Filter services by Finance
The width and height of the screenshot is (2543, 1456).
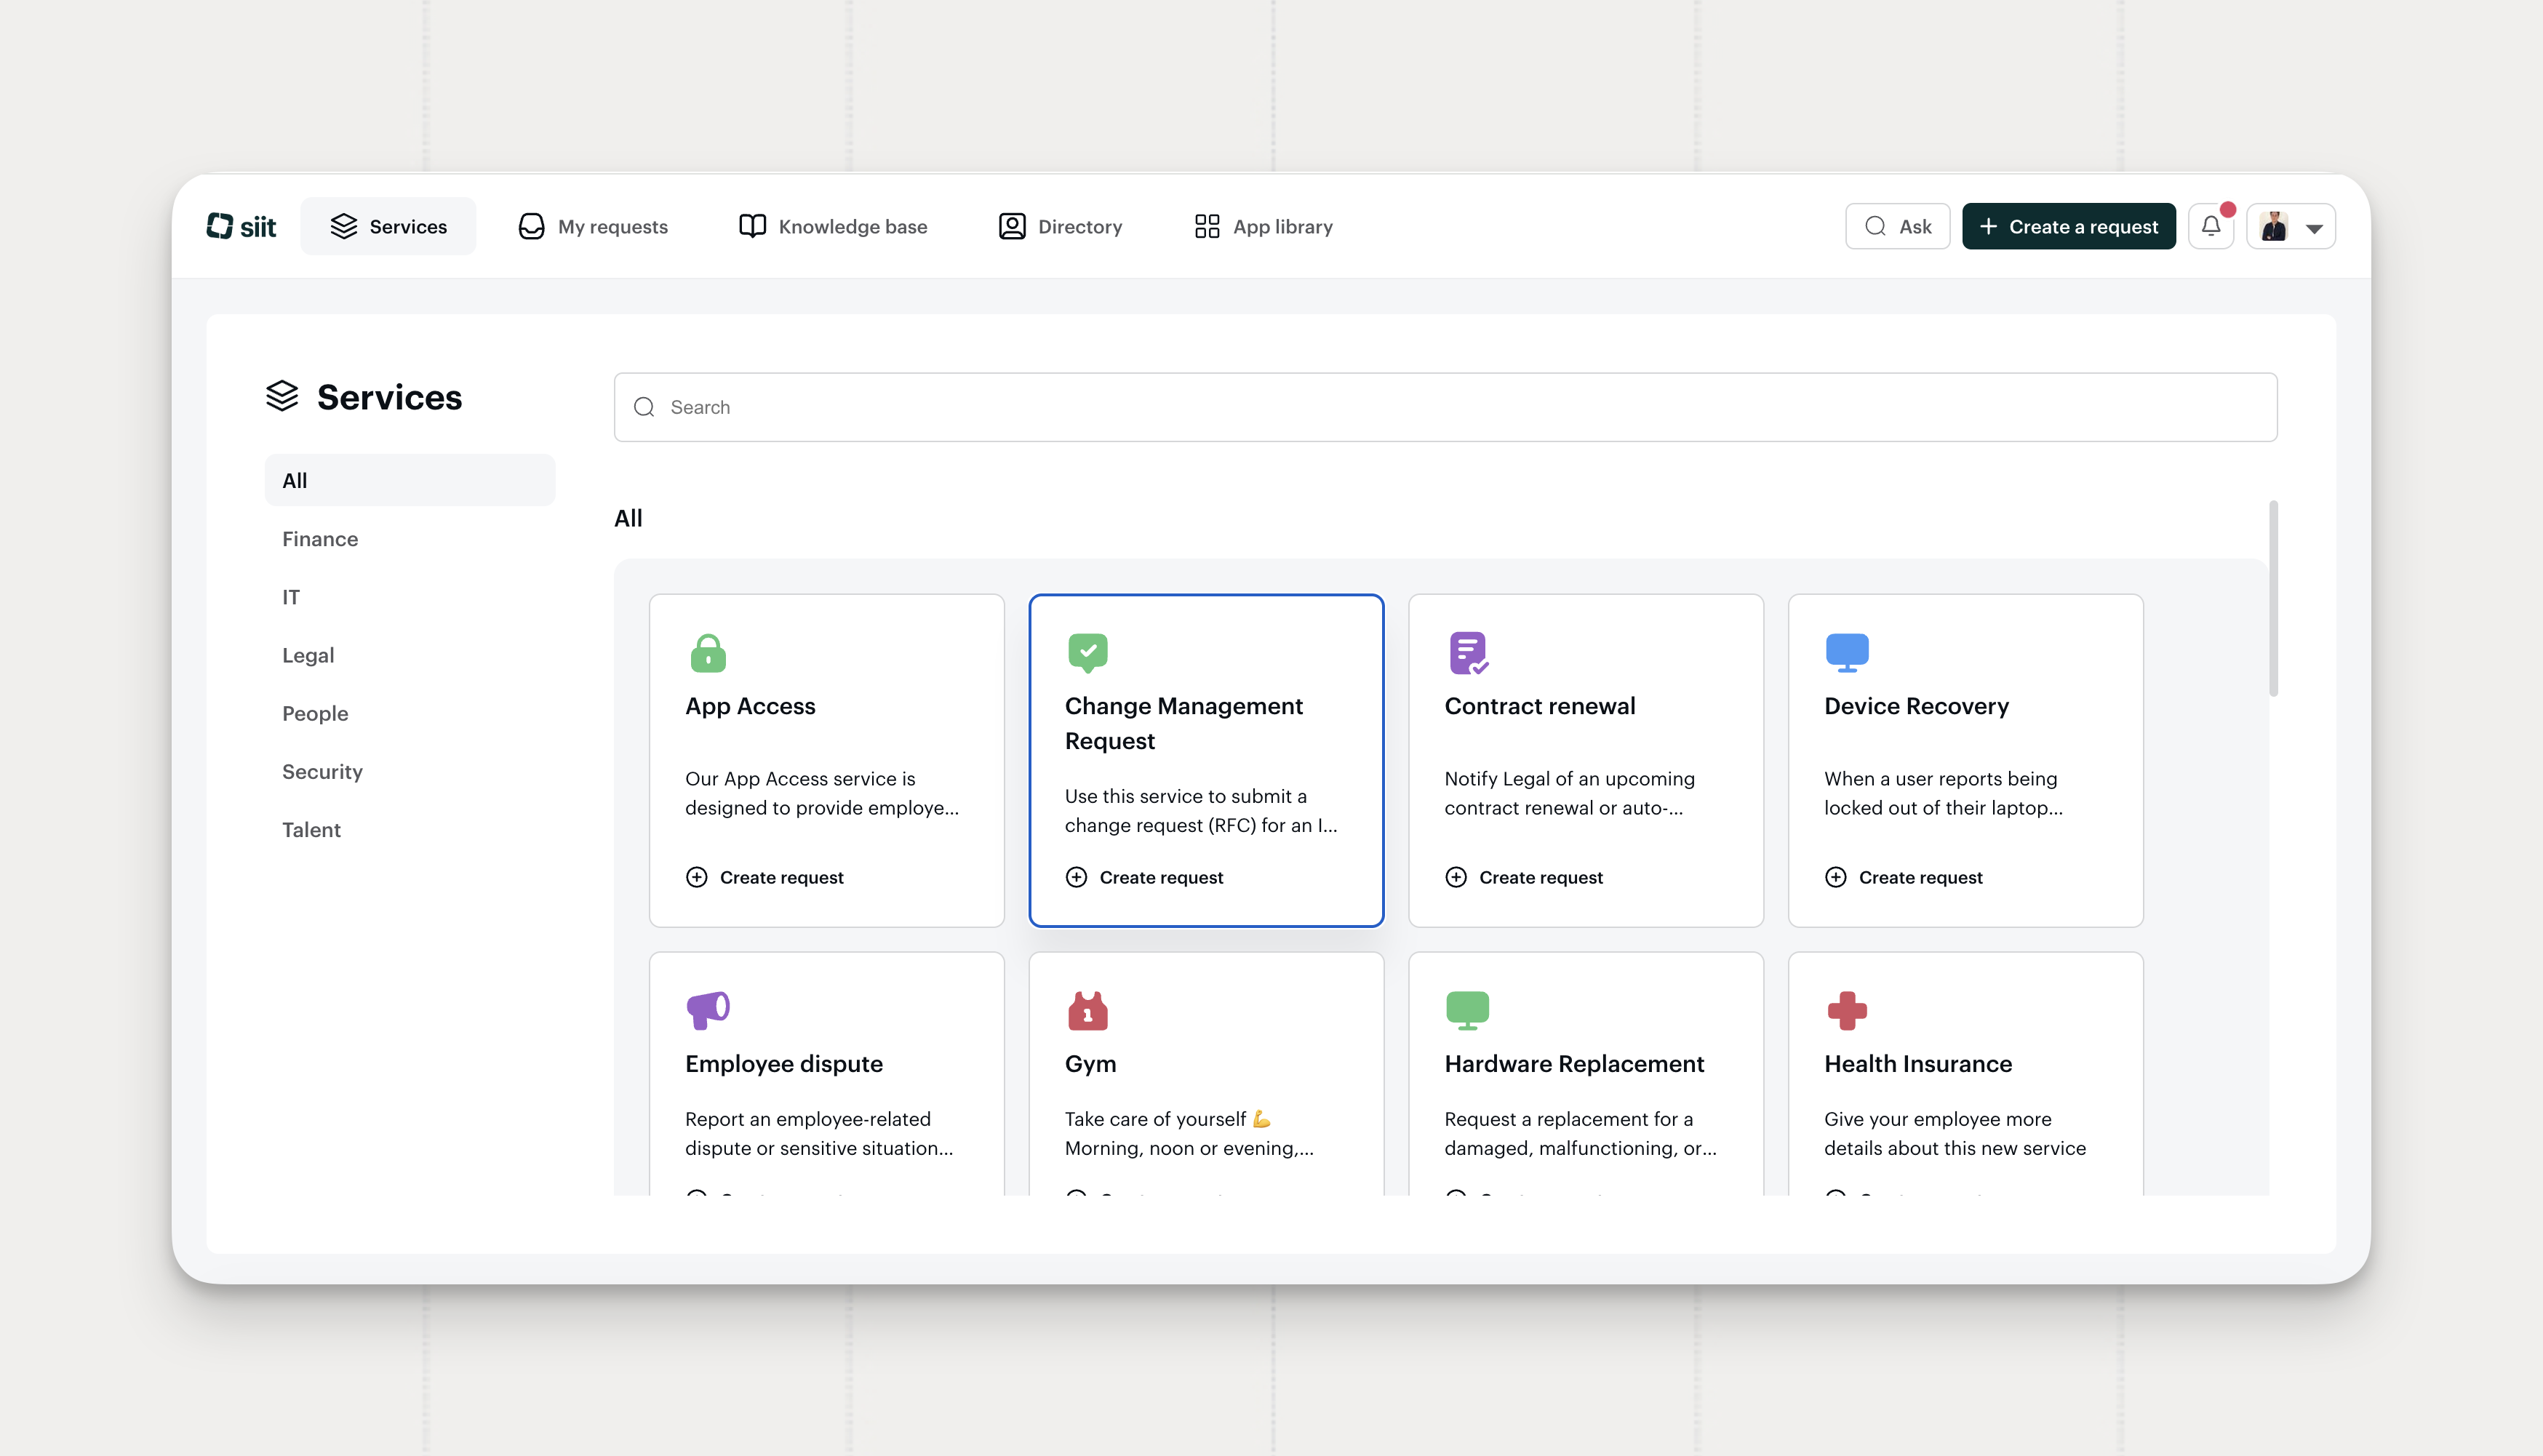(410, 539)
